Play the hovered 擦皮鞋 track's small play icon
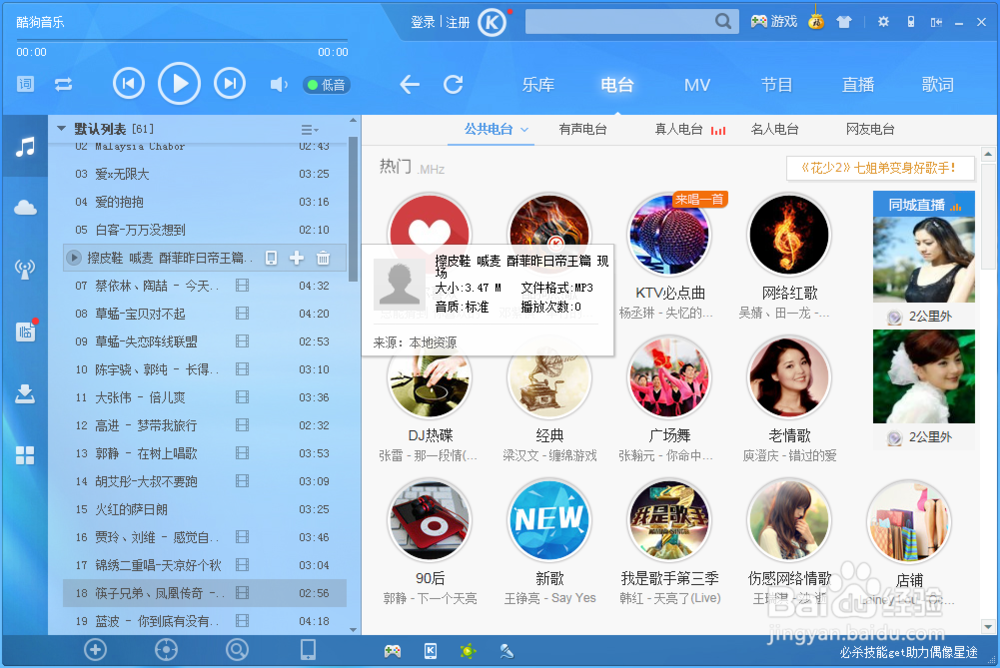The width and height of the screenshot is (1000, 668). tap(74, 258)
